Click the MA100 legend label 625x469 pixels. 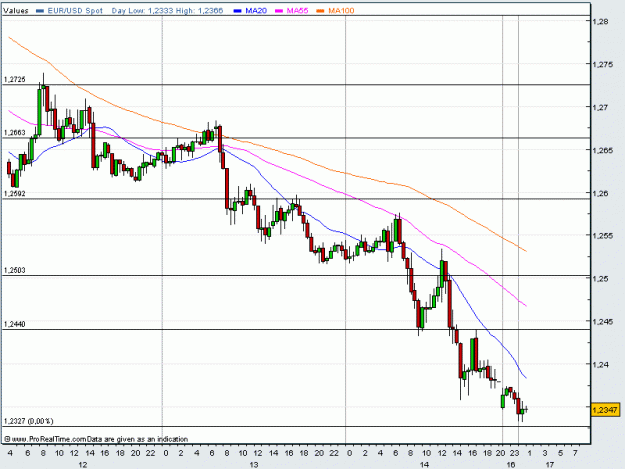341,11
